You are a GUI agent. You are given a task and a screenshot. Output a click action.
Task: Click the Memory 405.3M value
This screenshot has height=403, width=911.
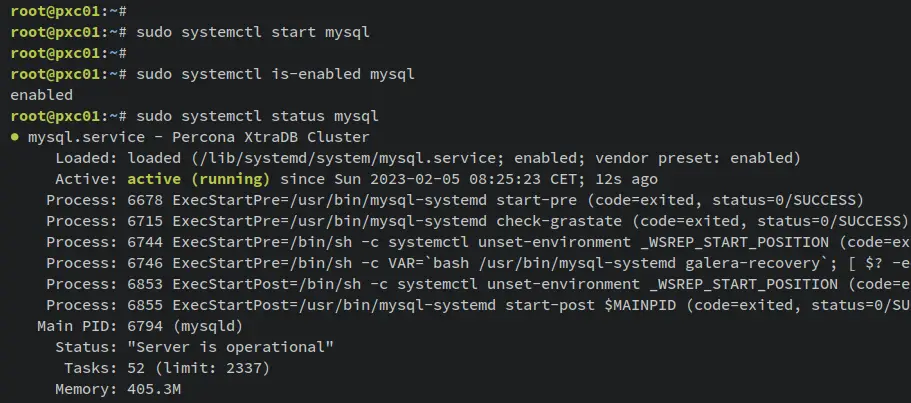(x=154, y=389)
